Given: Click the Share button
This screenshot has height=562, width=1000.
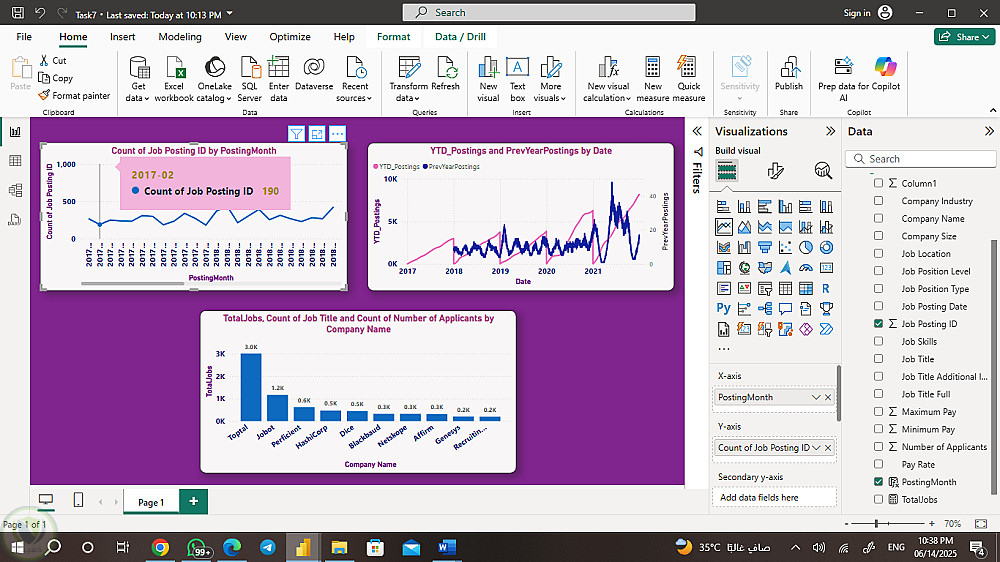Looking at the screenshot, I should [965, 37].
